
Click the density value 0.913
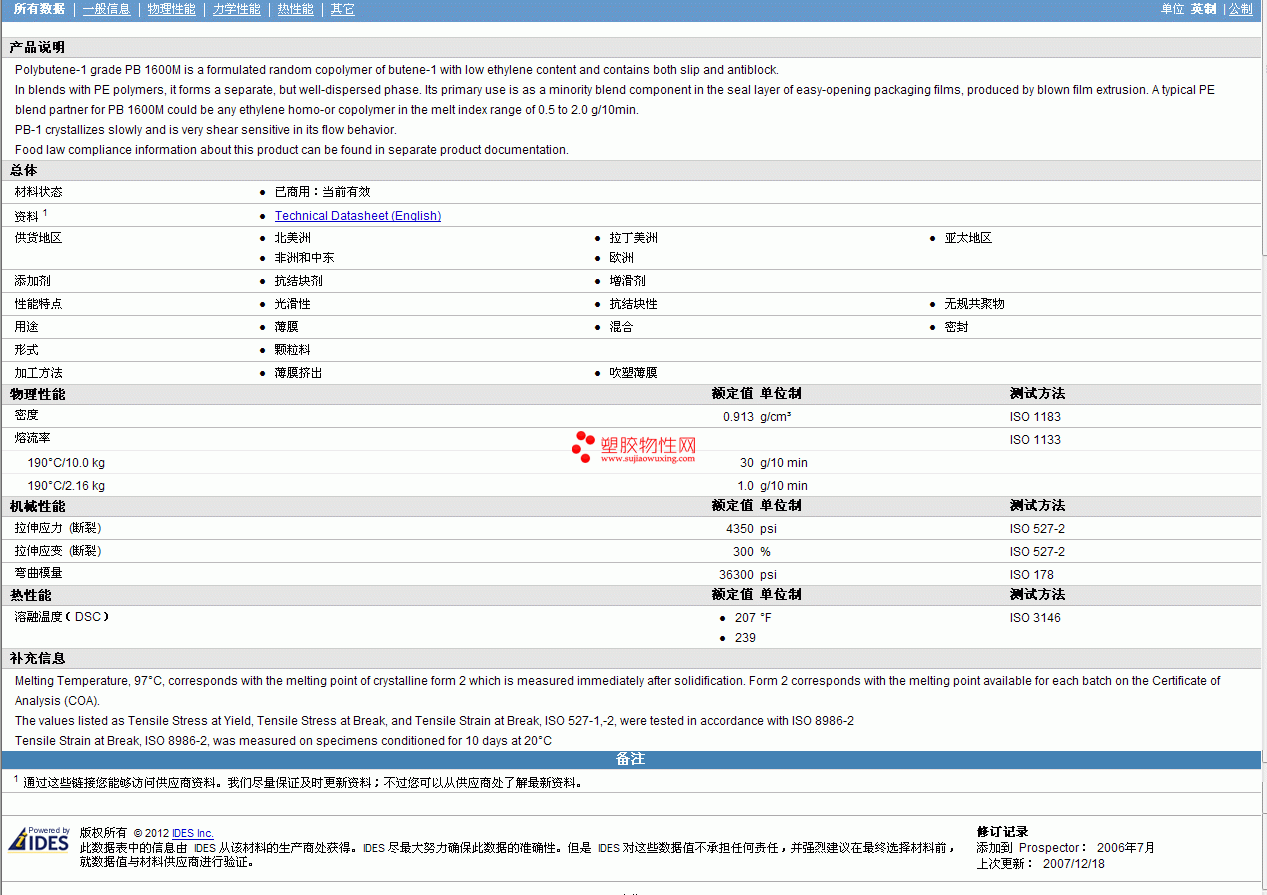coord(738,417)
